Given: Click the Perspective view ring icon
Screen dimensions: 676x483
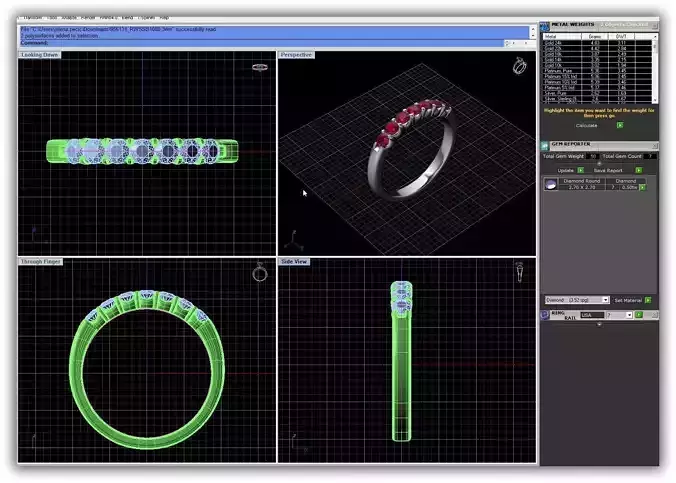Looking at the screenshot, I should (520, 66).
